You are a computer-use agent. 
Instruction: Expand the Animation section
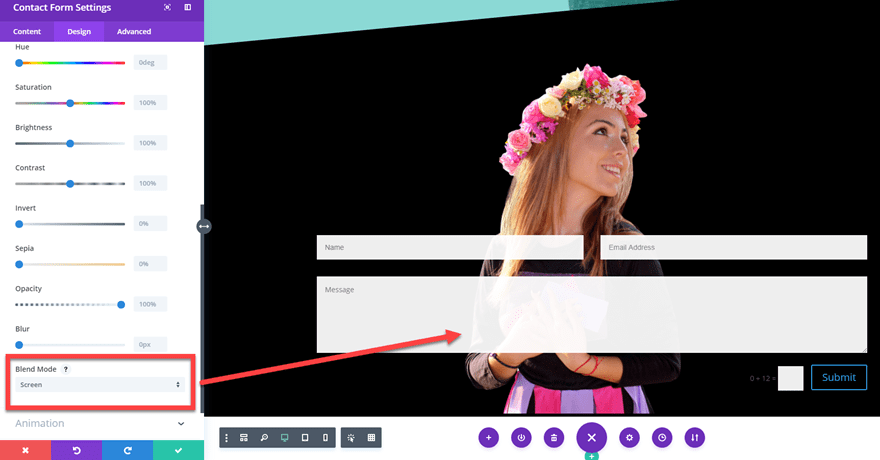tap(100, 424)
